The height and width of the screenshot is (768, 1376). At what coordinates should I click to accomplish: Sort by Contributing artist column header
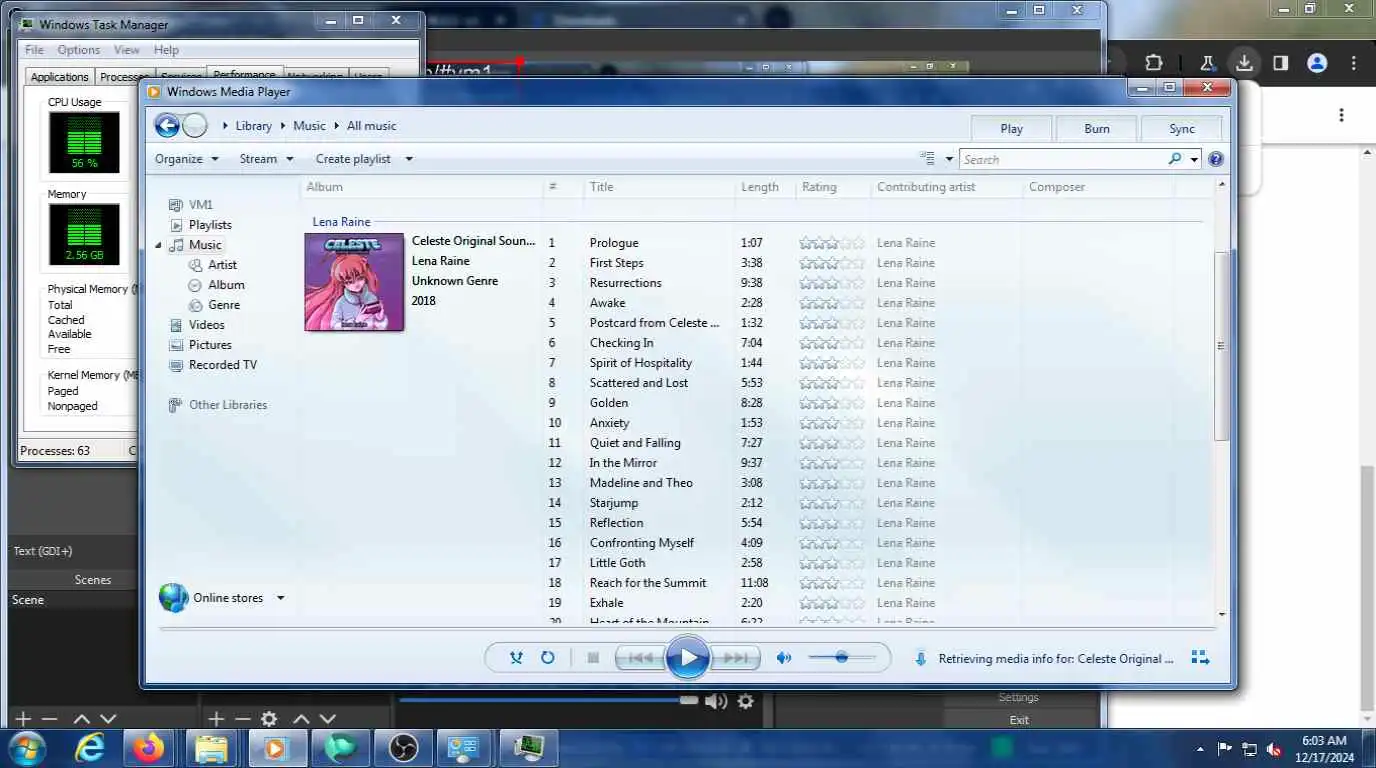pyautogui.click(x=946, y=187)
